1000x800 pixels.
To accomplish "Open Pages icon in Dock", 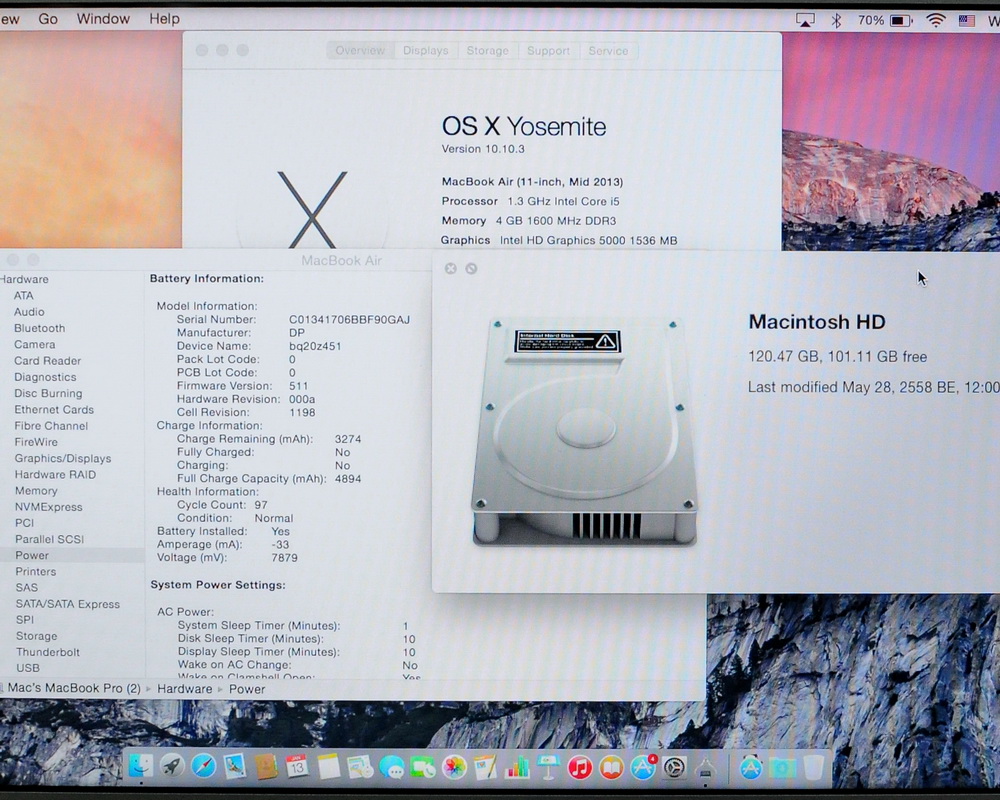I will (x=485, y=767).
